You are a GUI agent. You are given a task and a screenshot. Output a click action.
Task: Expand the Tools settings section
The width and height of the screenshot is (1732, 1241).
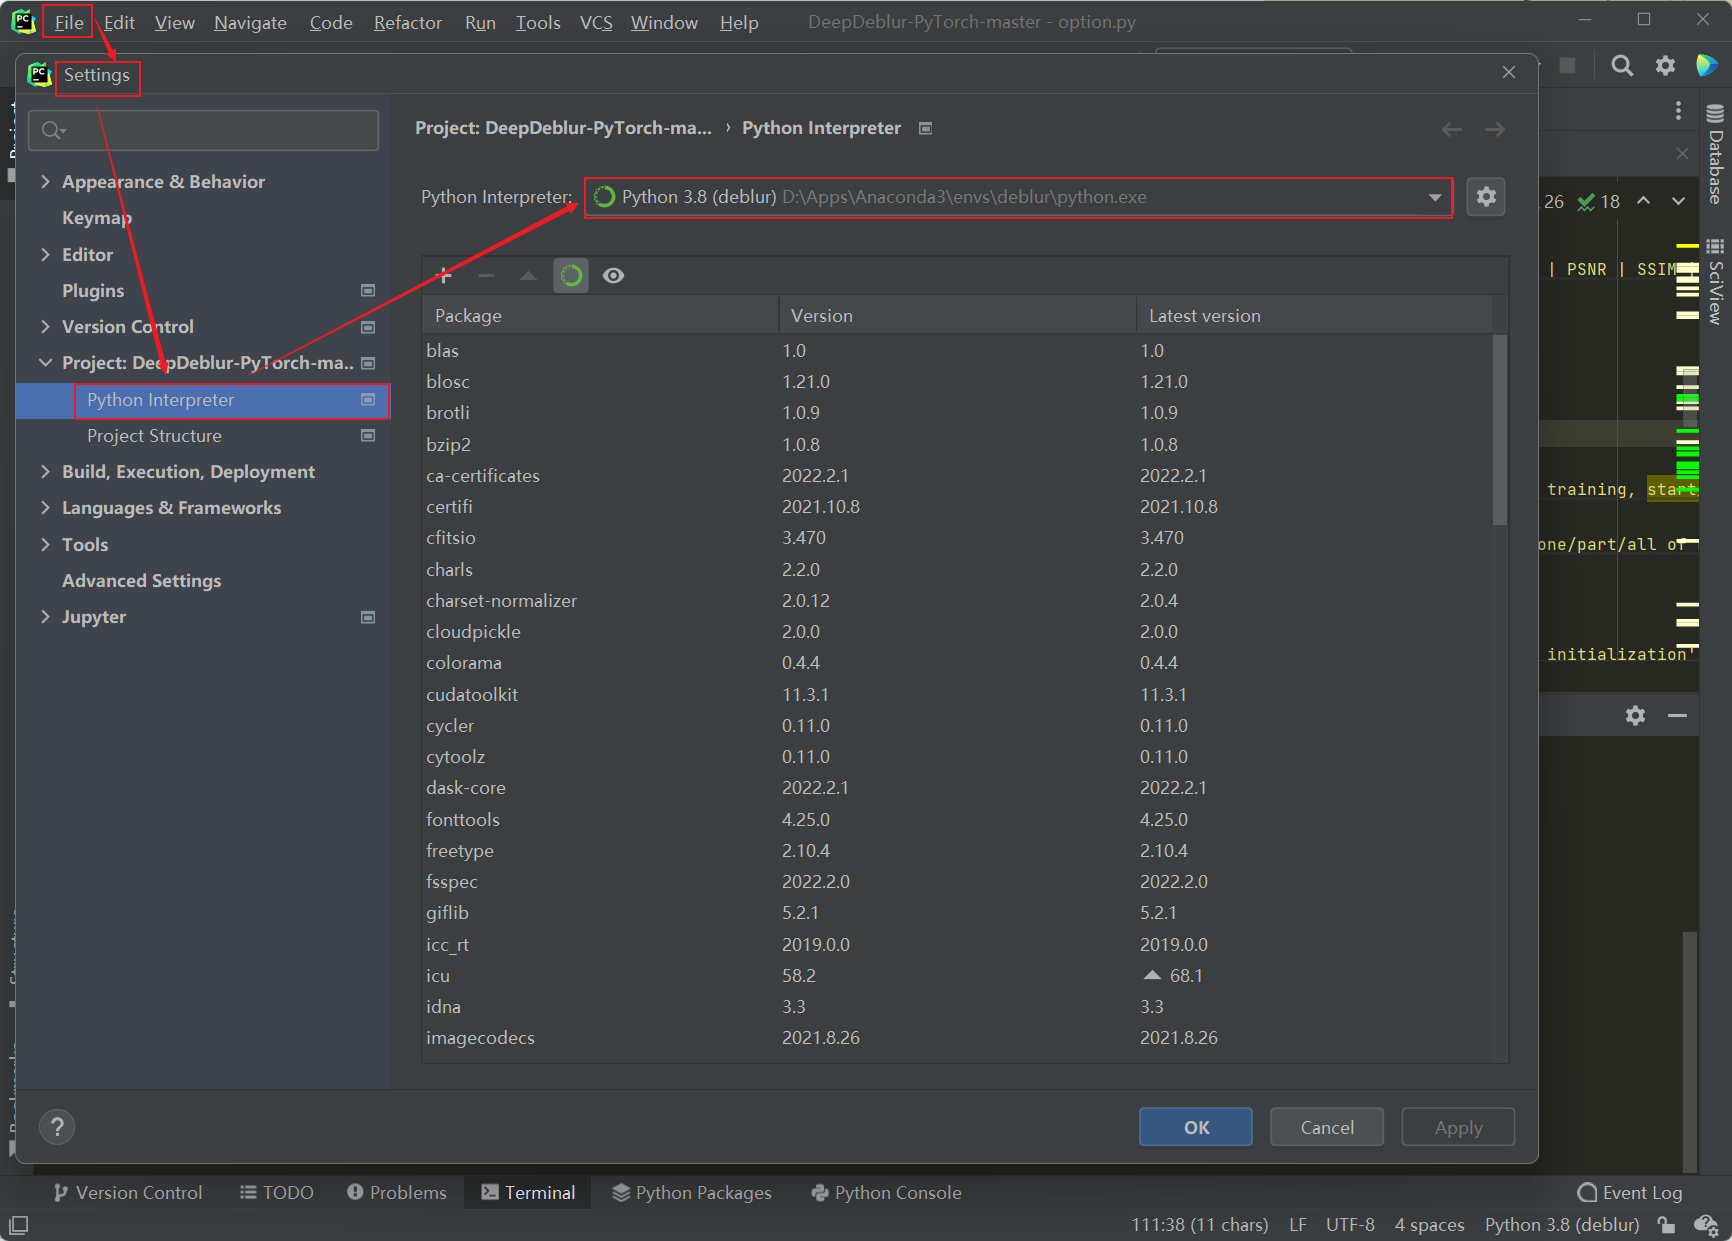coord(45,544)
